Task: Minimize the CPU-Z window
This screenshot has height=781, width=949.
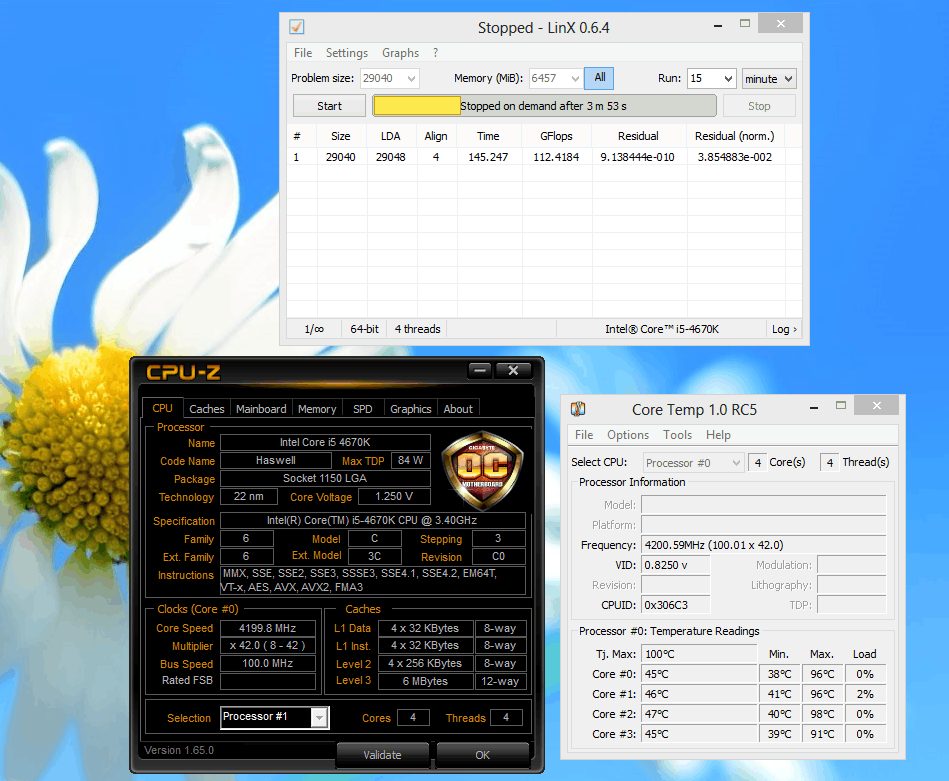Action: [480, 370]
